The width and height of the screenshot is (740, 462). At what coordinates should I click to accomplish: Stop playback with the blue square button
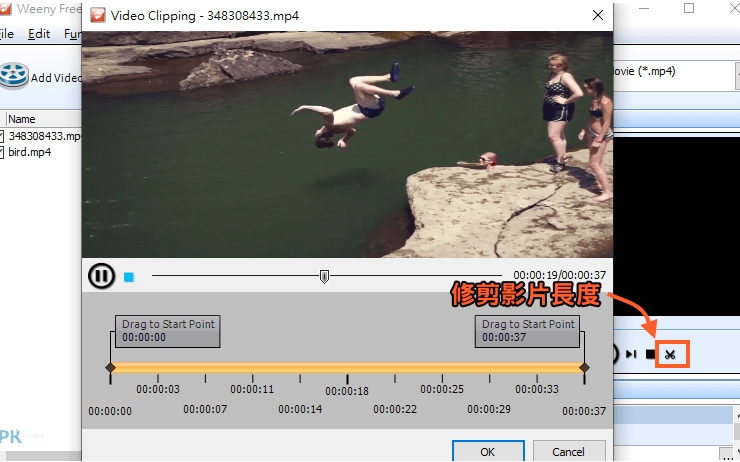click(x=129, y=277)
